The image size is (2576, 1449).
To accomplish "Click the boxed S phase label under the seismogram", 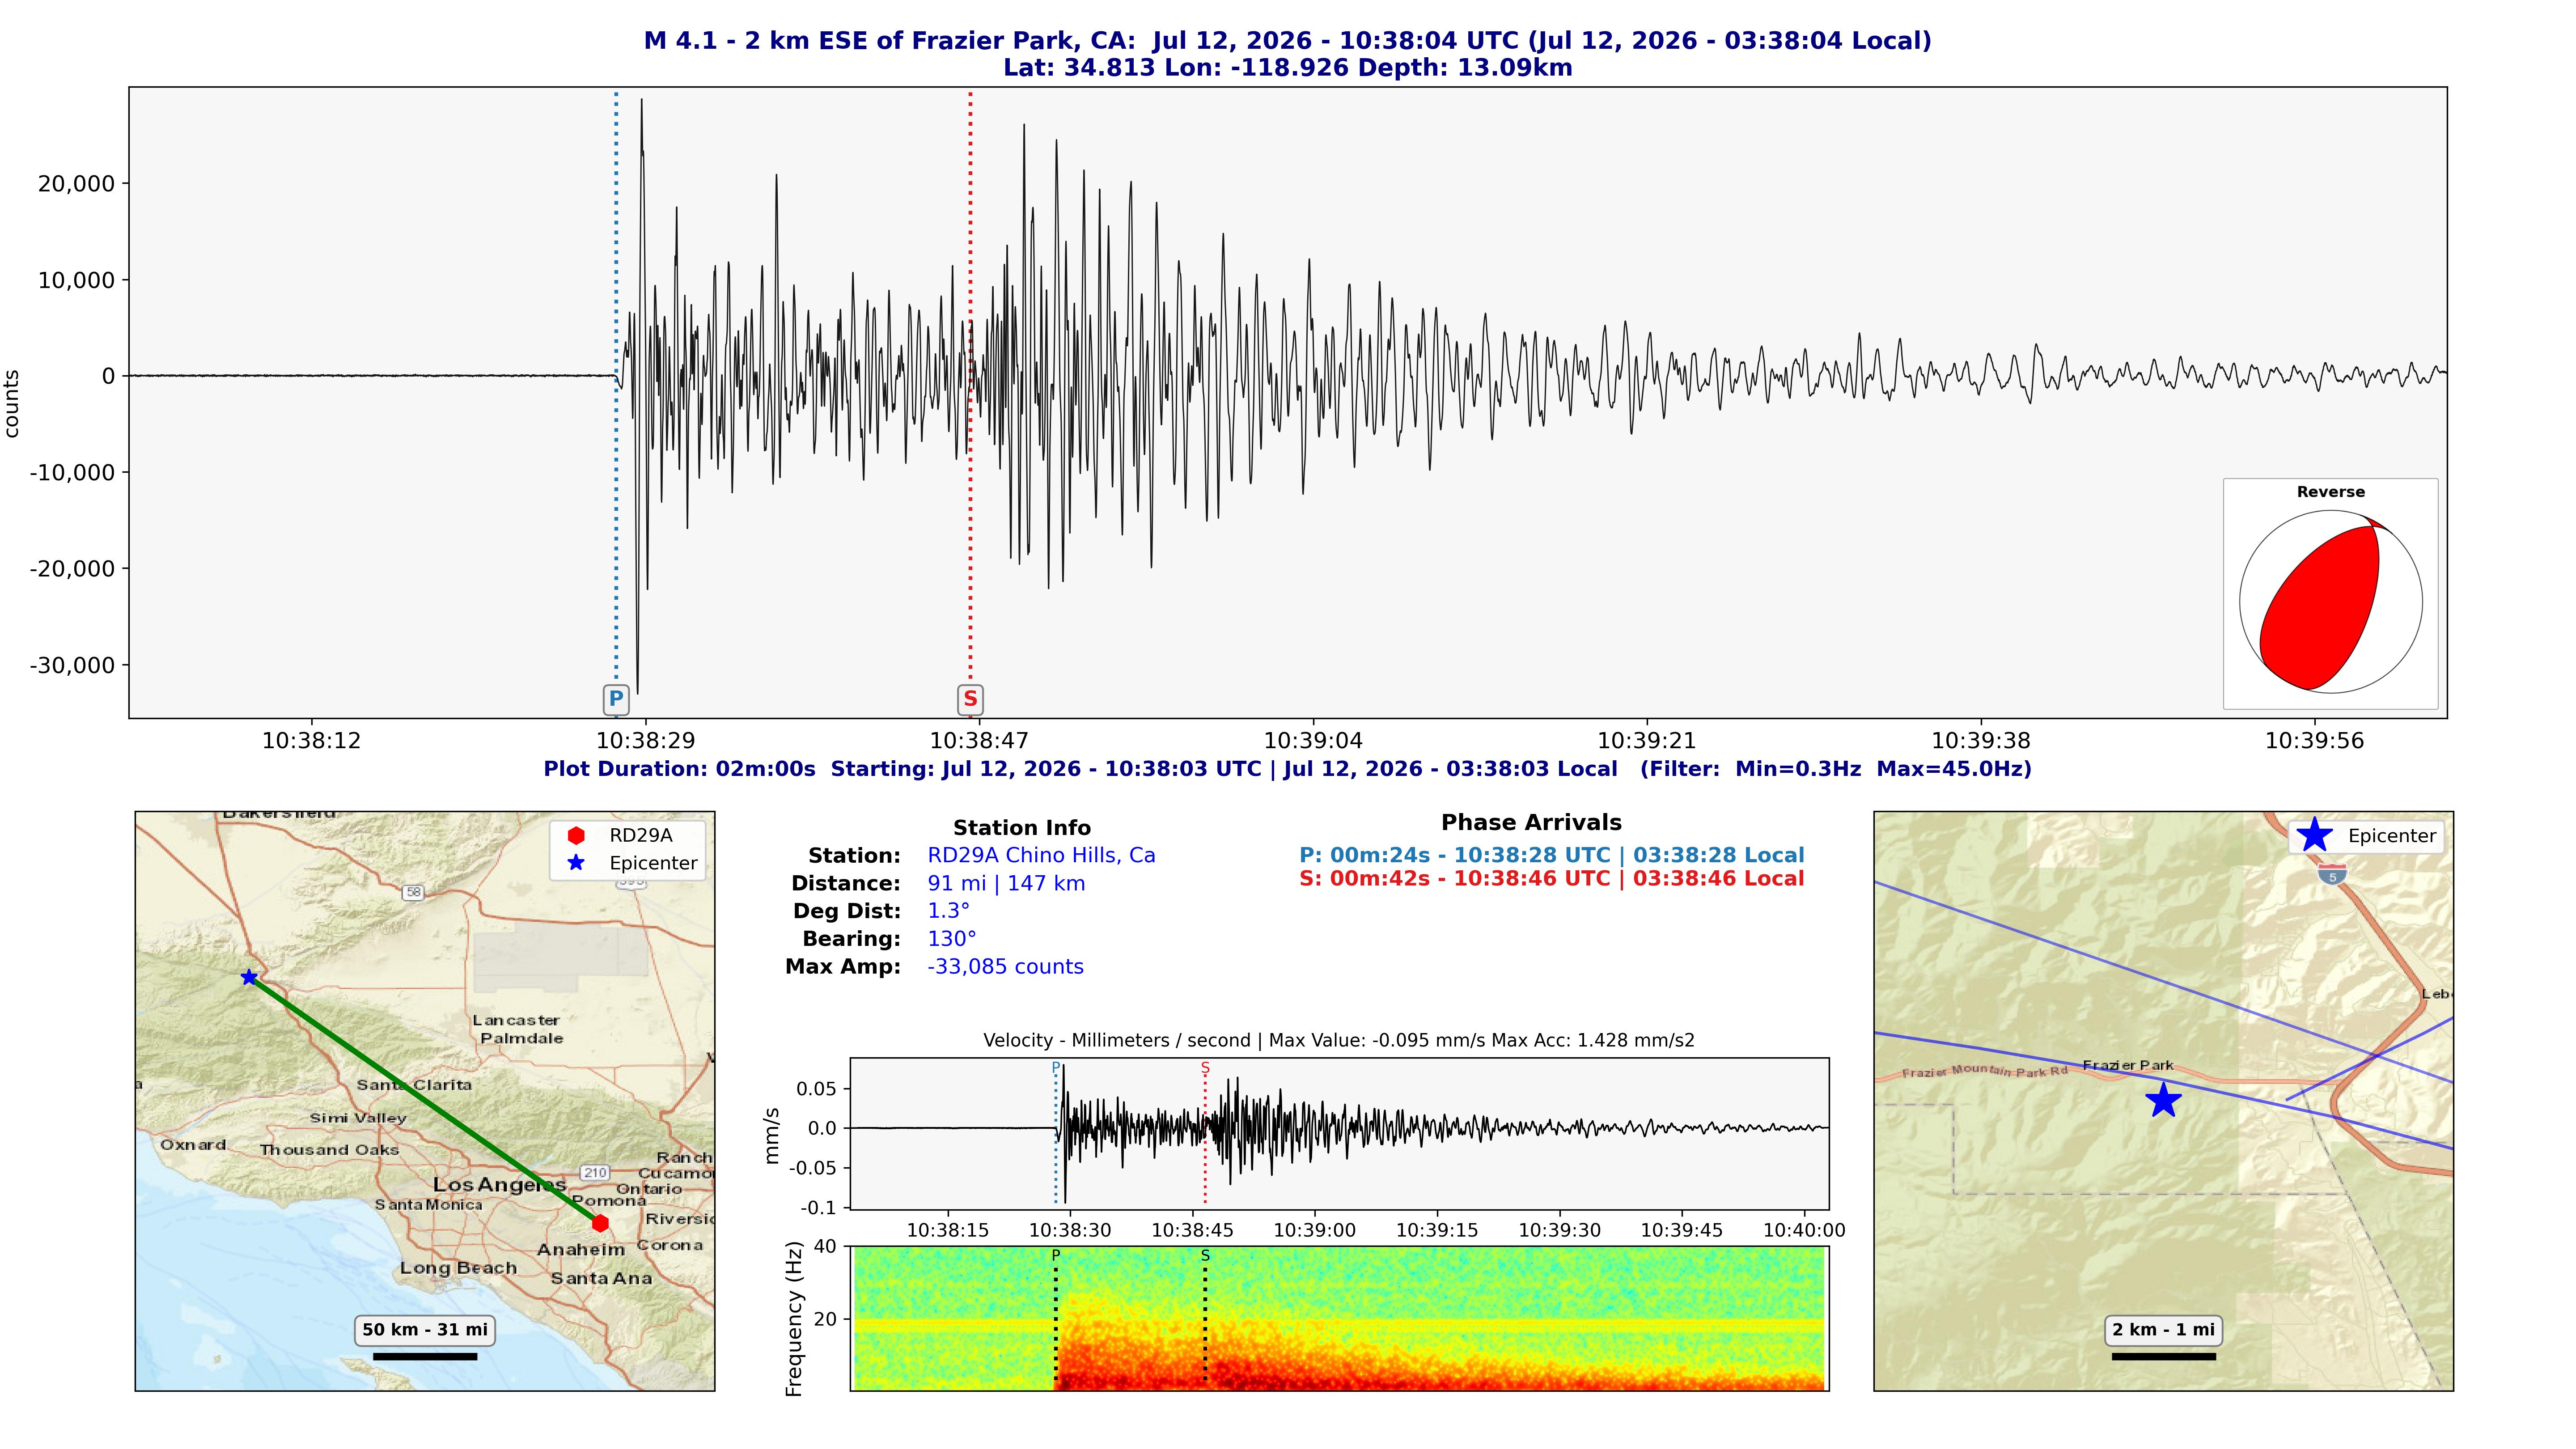I will [970, 699].
